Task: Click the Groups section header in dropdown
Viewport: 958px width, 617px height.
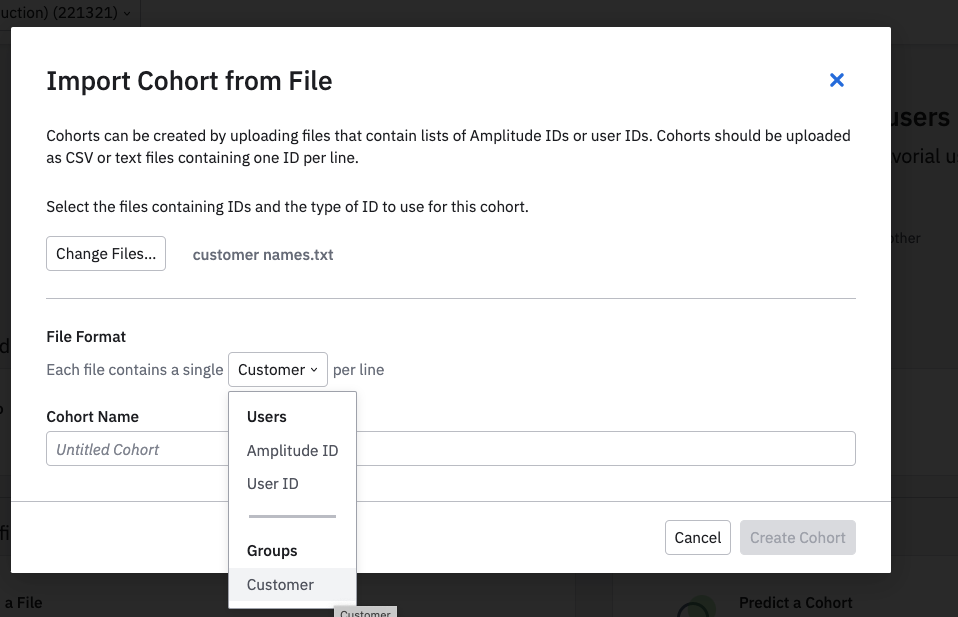Action: 272,551
